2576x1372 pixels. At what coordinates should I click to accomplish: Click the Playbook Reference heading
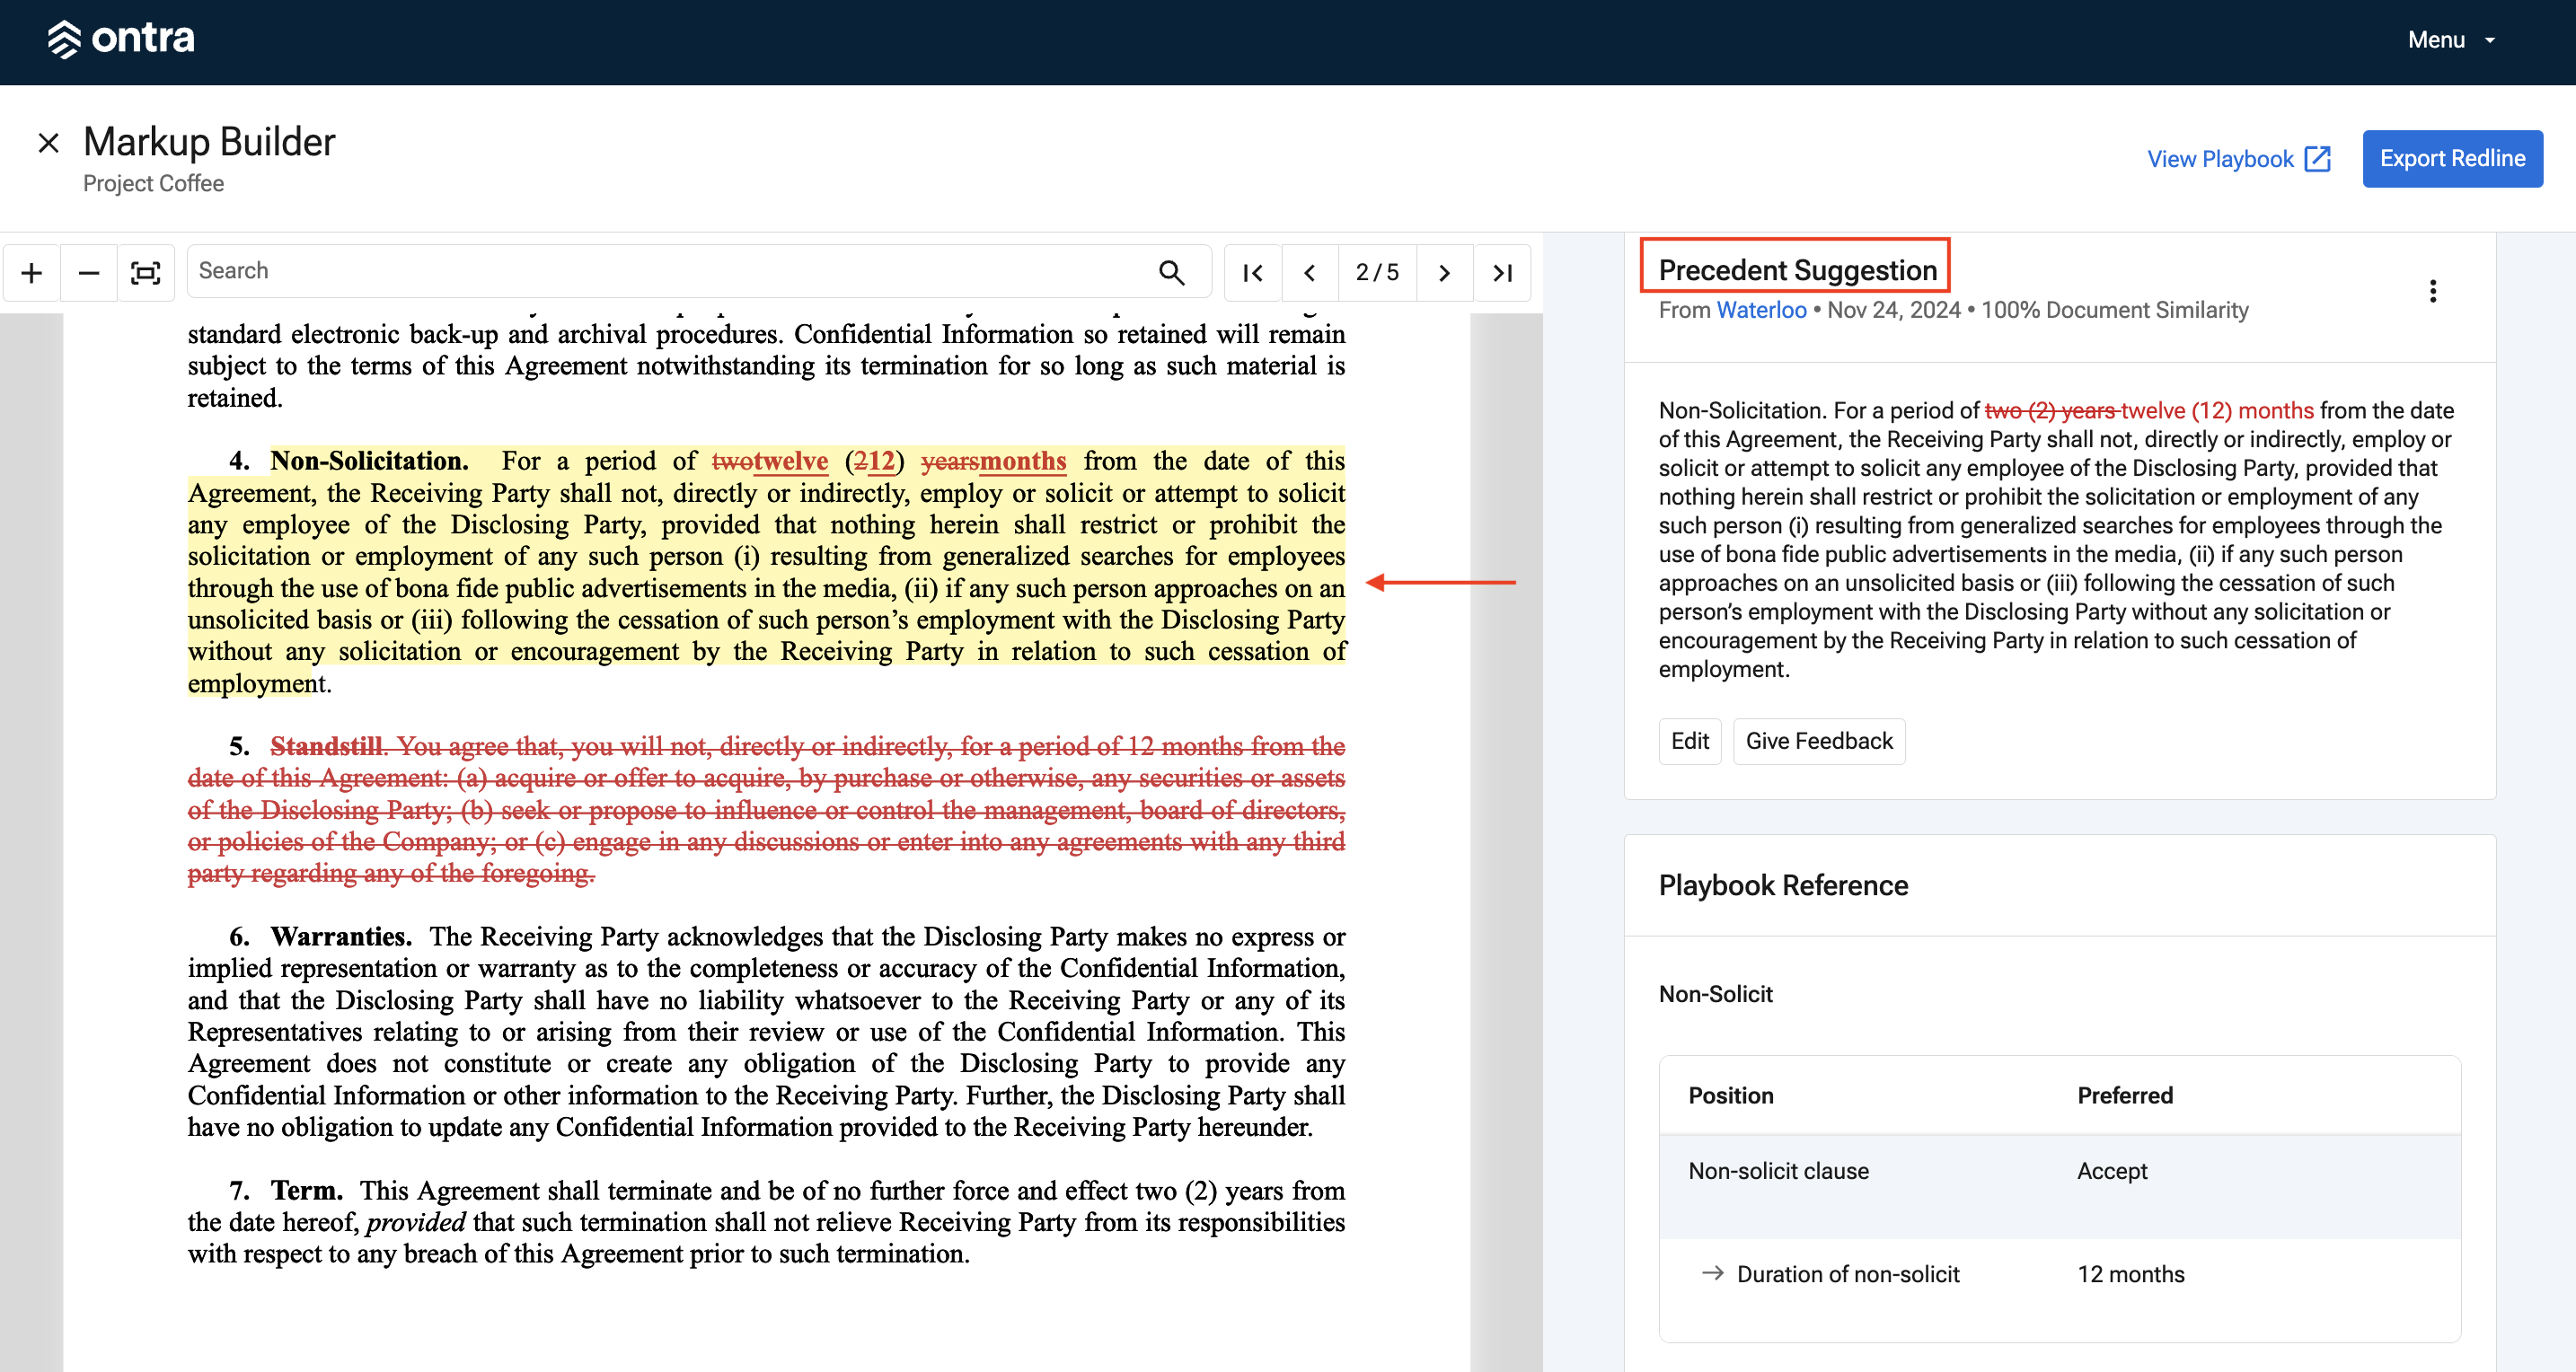click(1783, 885)
